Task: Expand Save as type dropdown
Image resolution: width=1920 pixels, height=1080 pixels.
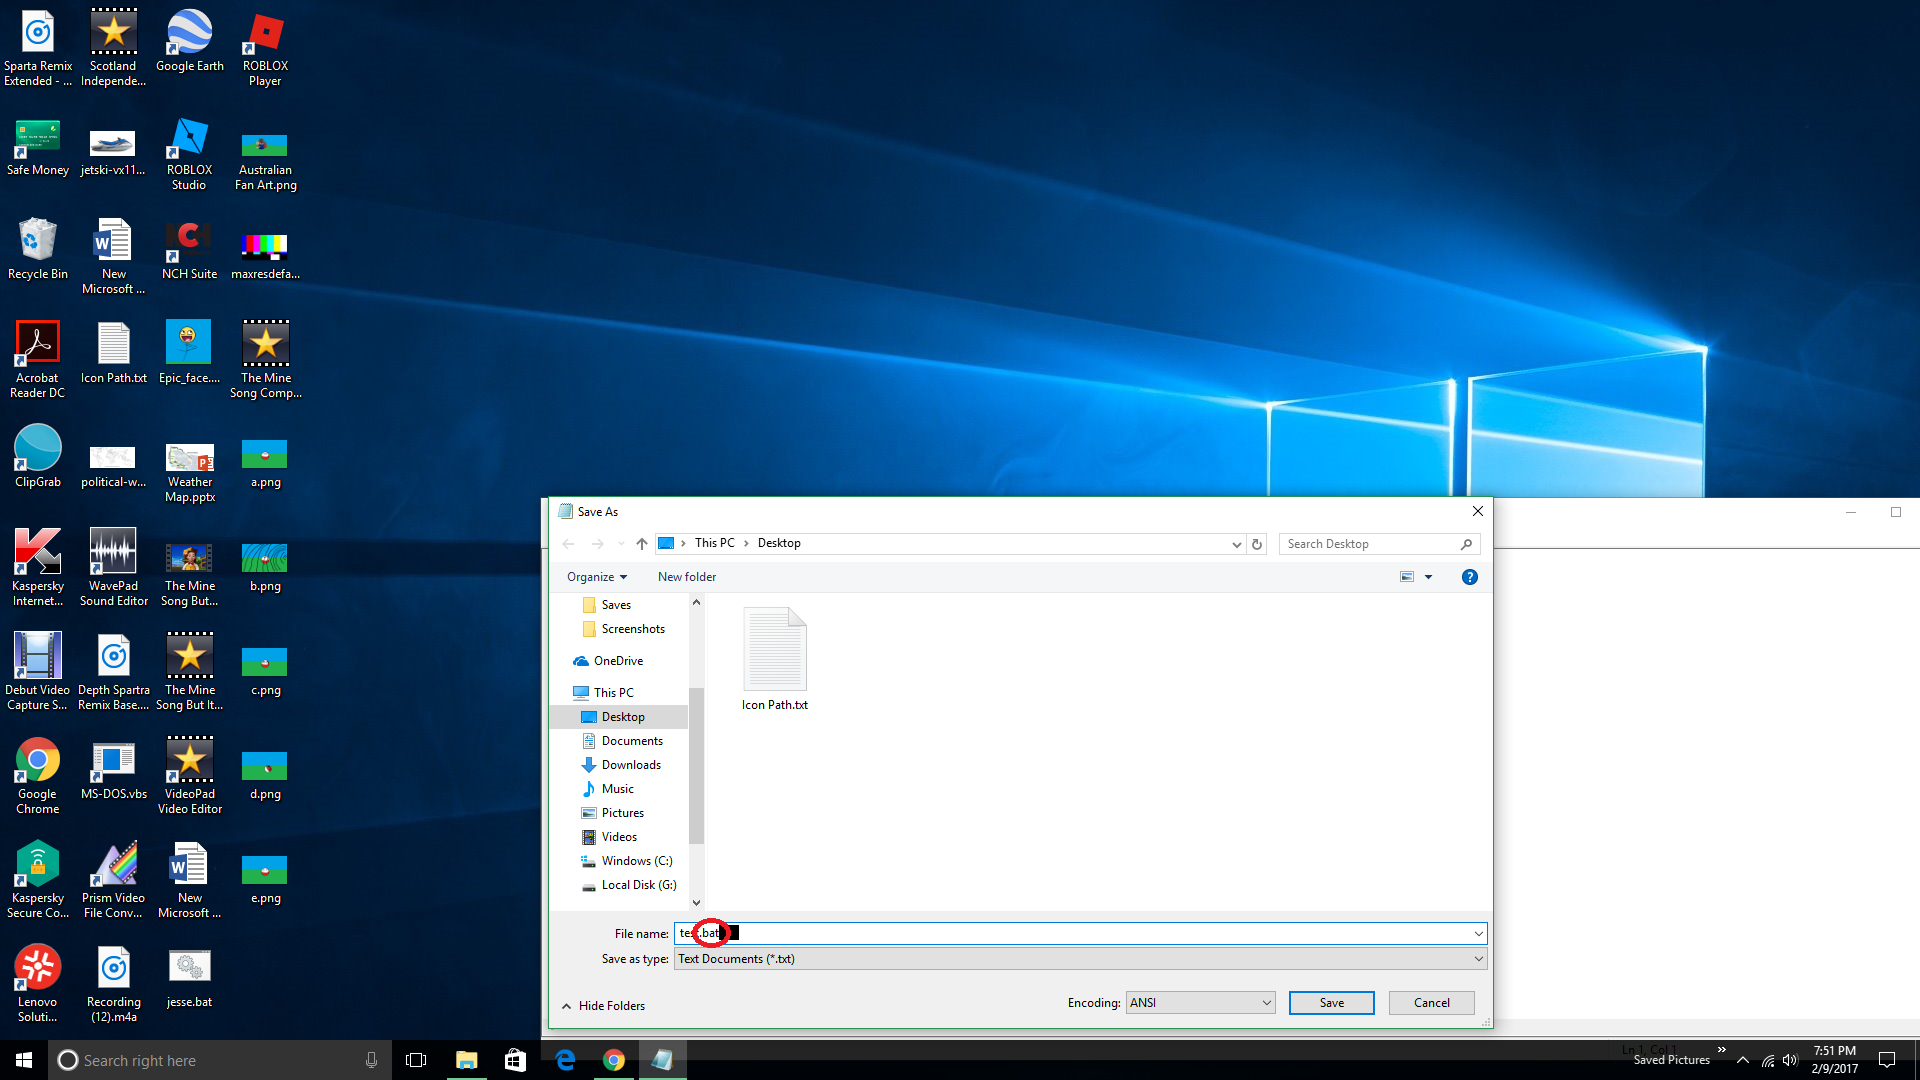Action: click(1478, 959)
